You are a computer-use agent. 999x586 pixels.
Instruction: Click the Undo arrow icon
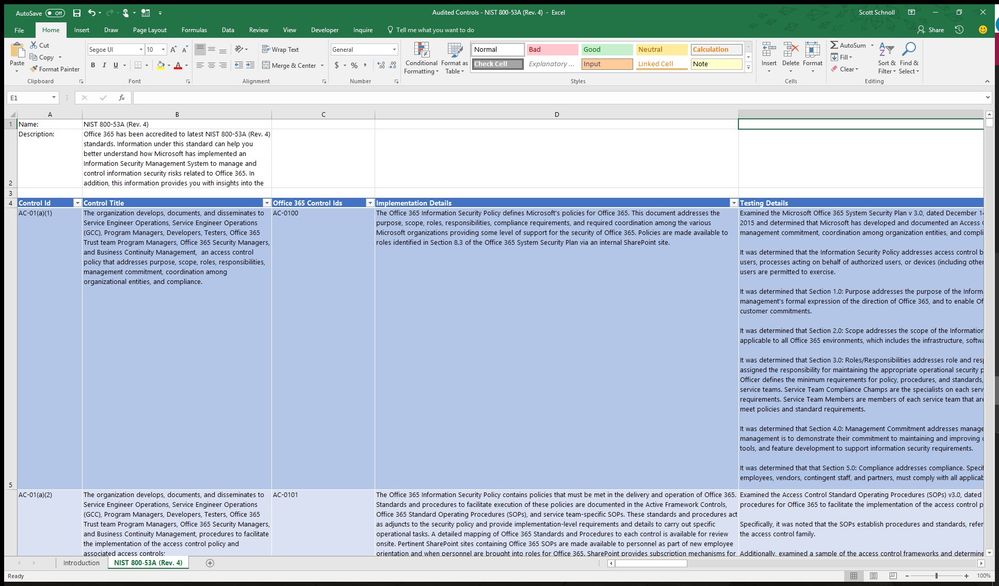point(92,13)
